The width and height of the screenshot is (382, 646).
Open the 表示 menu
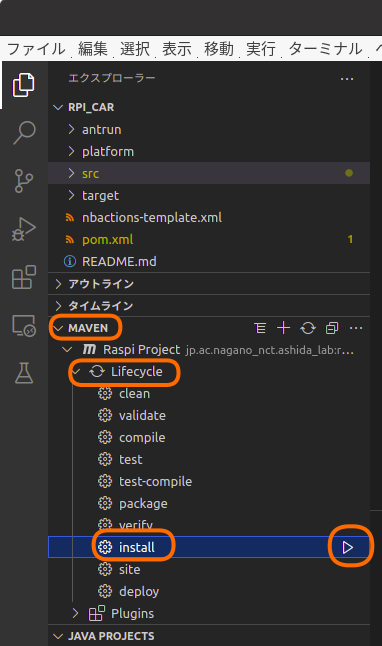click(x=177, y=49)
